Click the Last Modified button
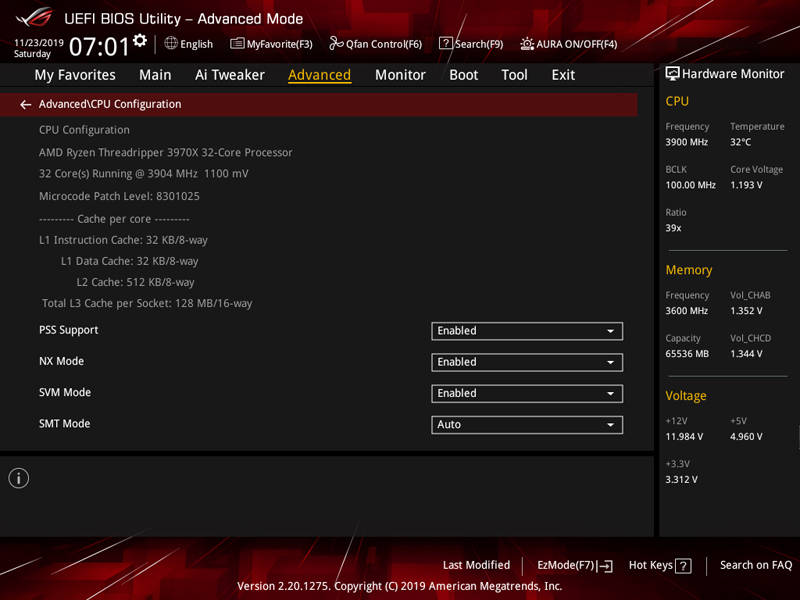The width and height of the screenshot is (800, 600). (476, 566)
